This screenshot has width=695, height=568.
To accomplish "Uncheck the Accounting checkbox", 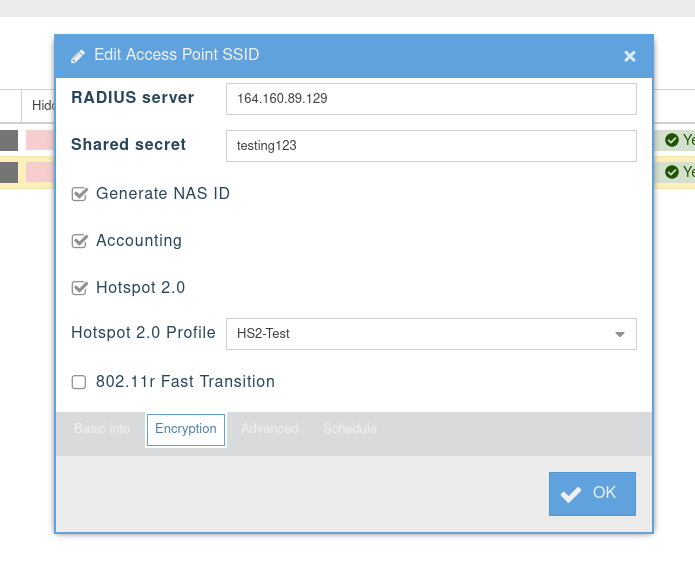I will pyautogui.click(x=80, y=241).
